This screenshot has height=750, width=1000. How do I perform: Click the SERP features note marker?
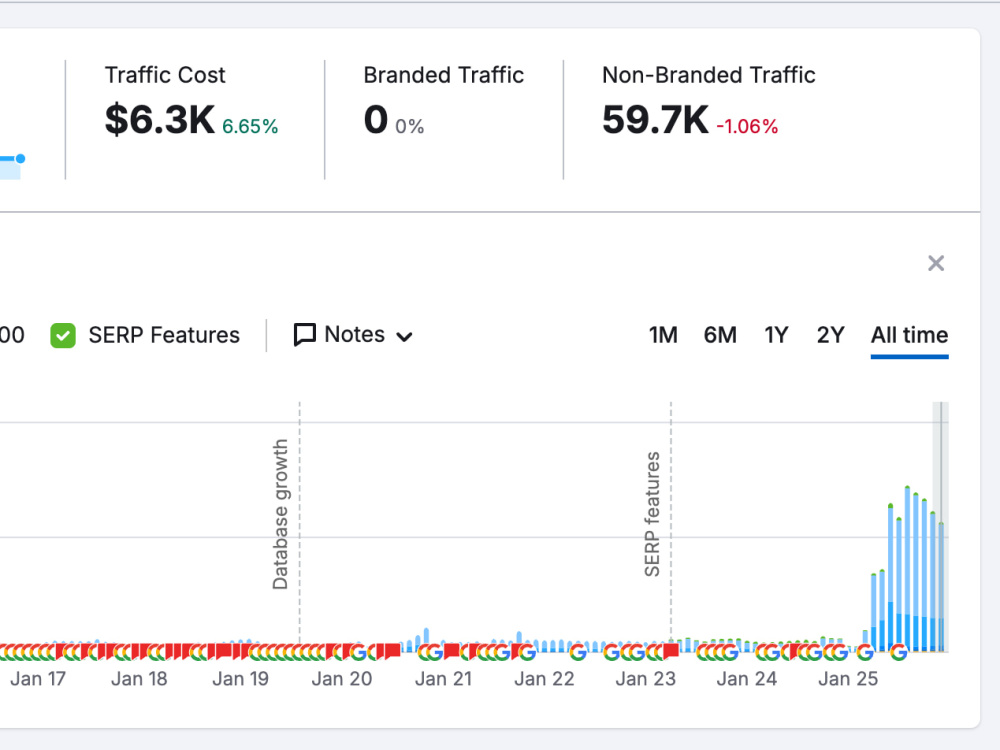click(652, 514)
